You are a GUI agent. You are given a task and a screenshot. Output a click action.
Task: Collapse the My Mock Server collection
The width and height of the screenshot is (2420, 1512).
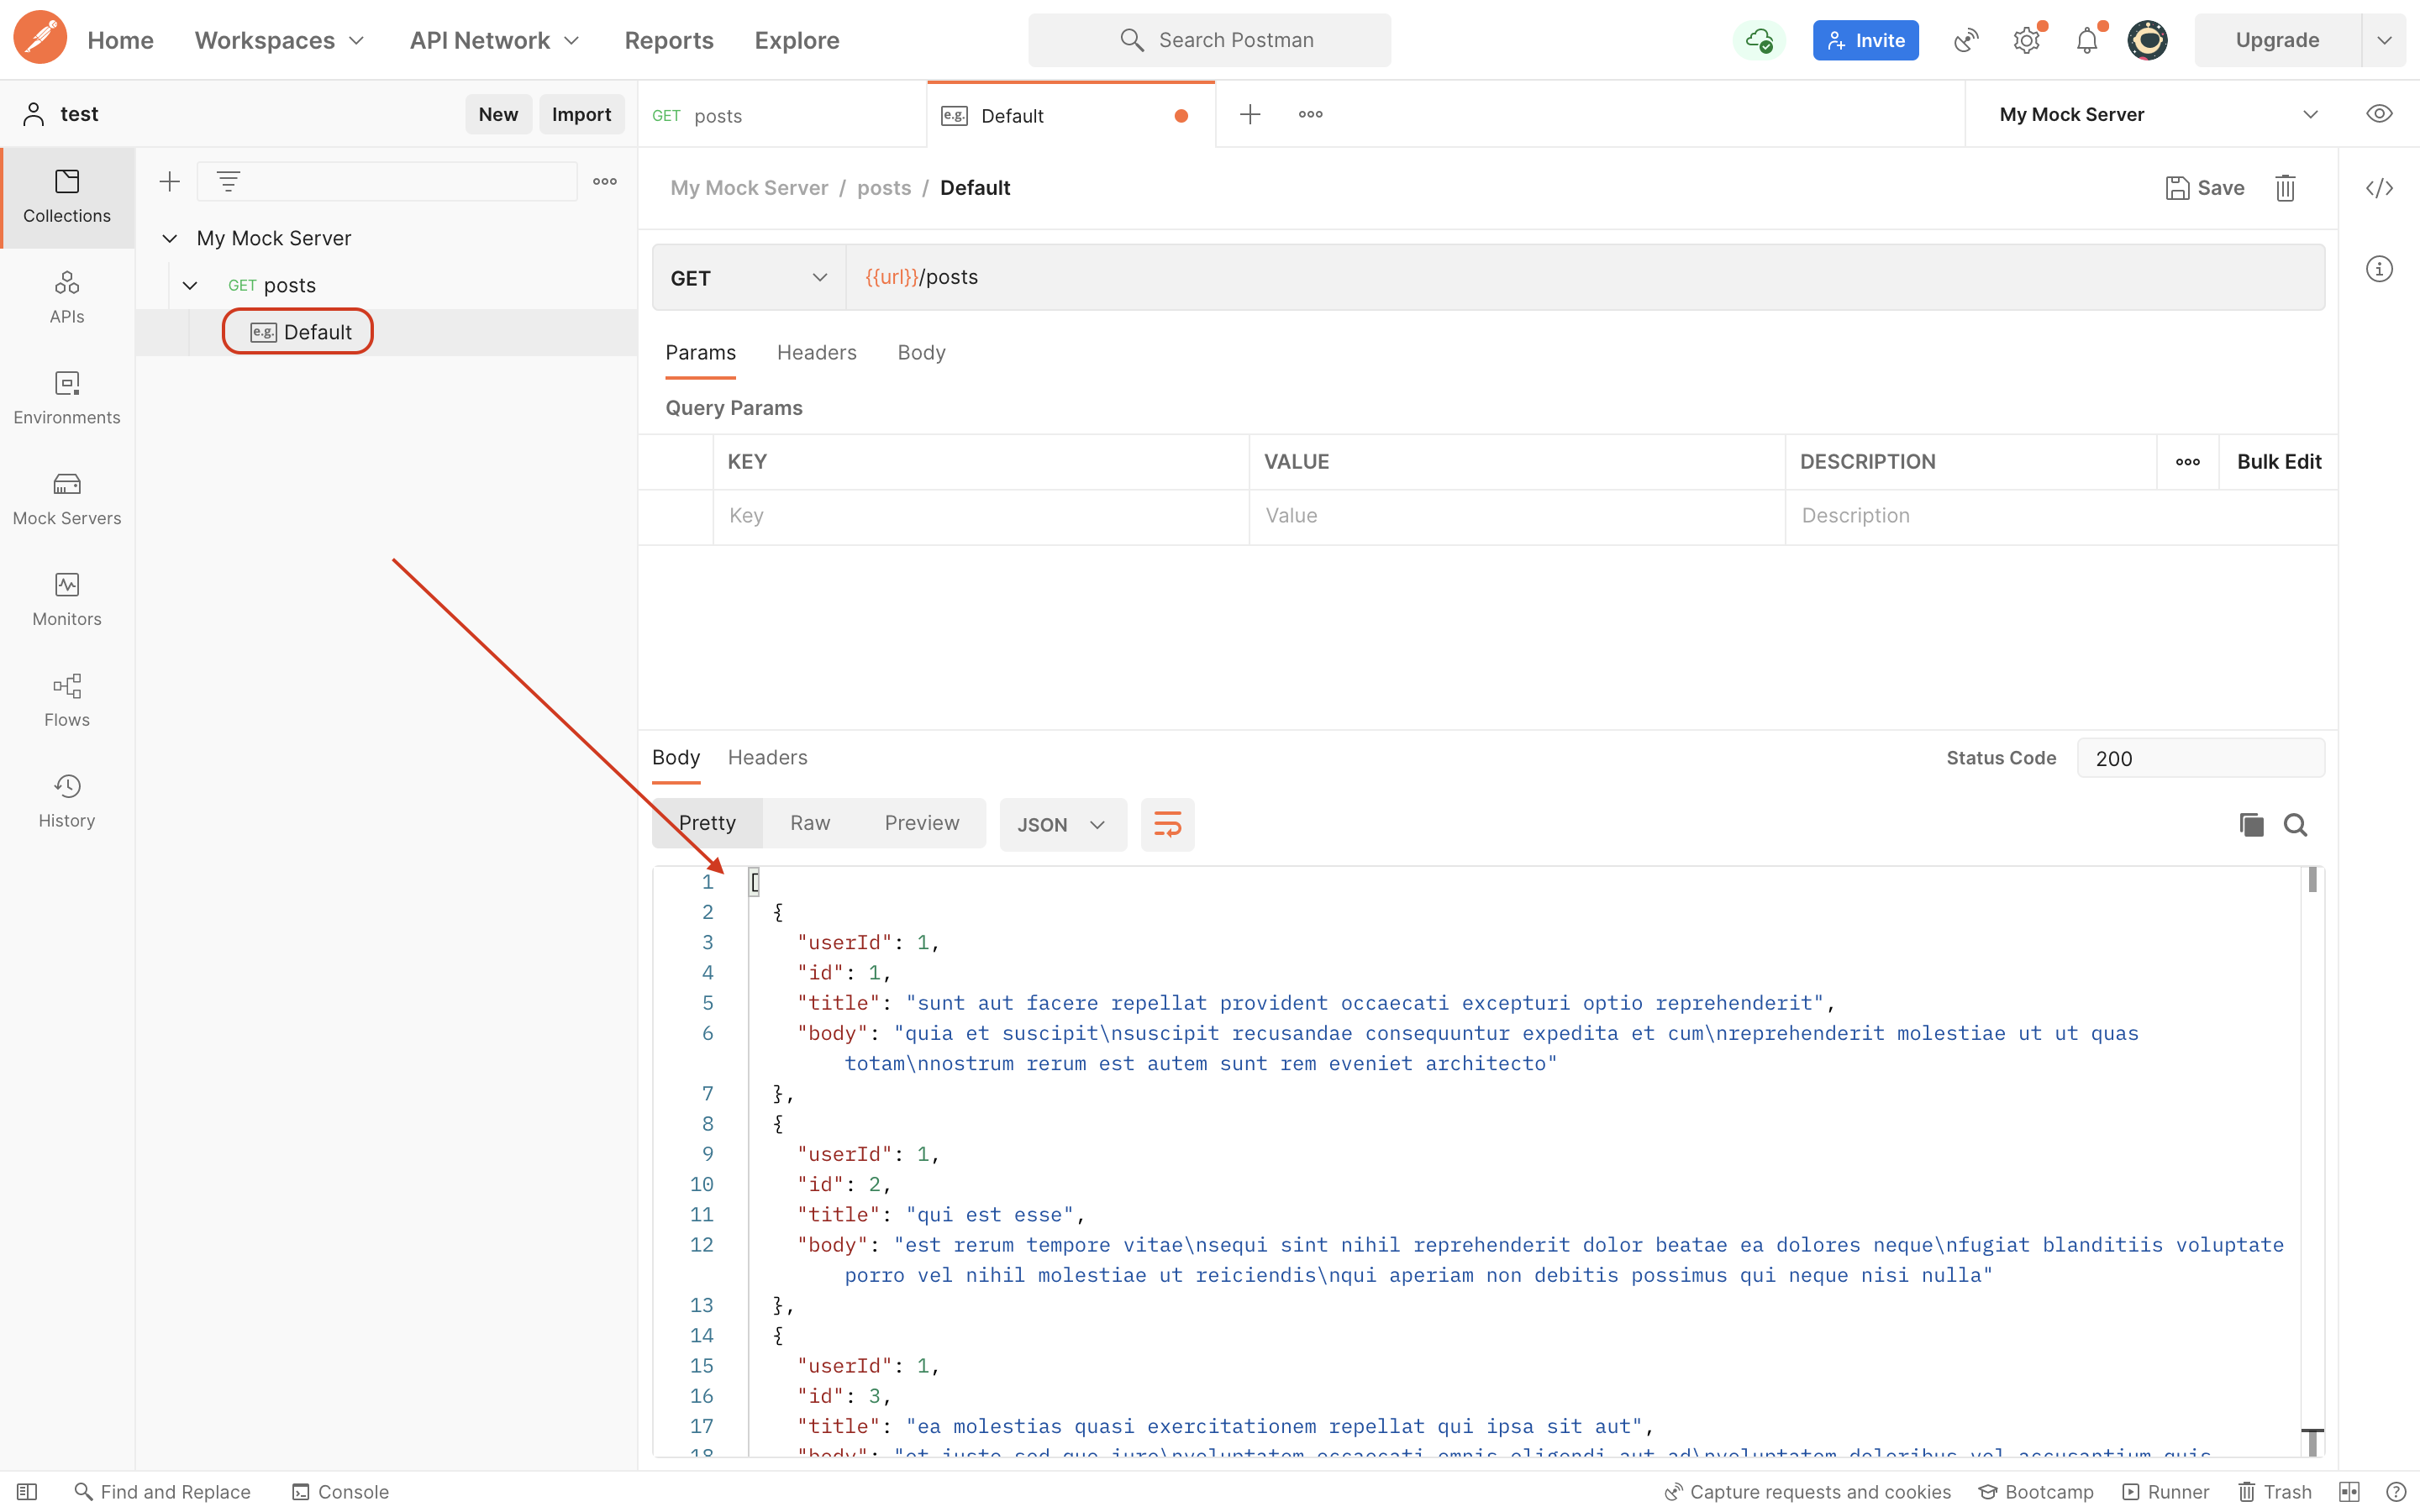click(170, 238)
